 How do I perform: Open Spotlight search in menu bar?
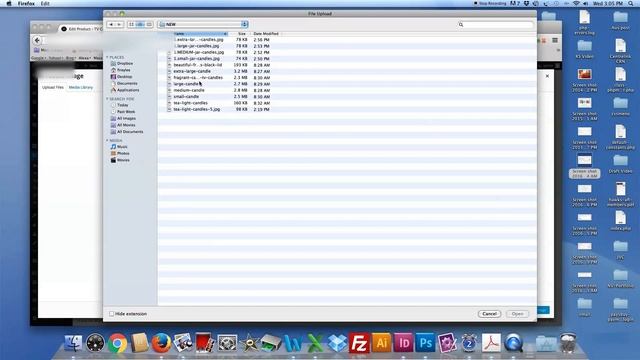[631, 3]
